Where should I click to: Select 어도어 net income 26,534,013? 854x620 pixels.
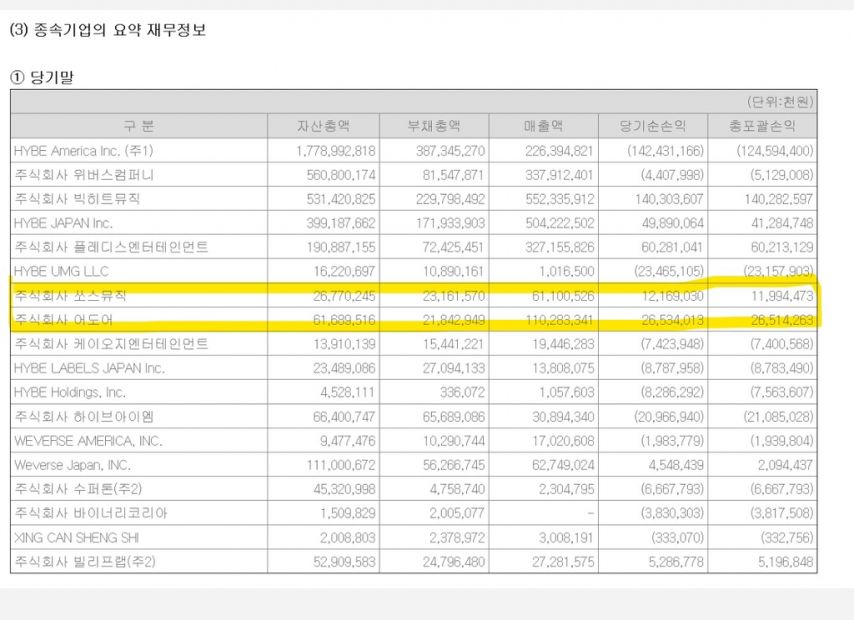[x=672, y=319]
